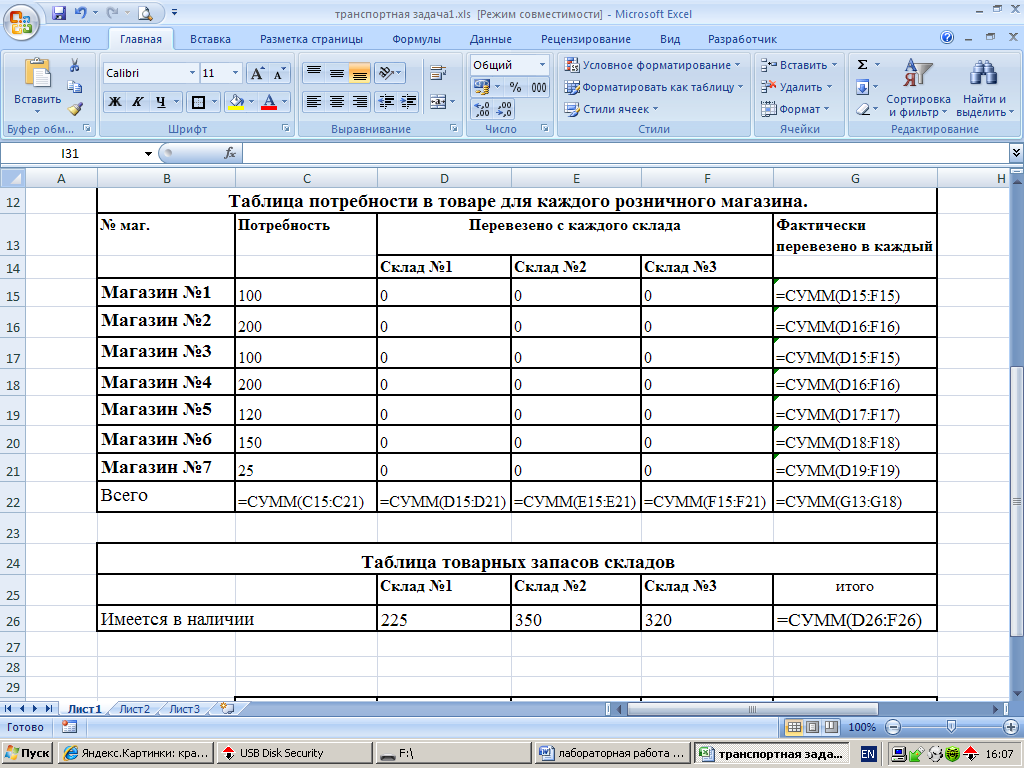The height and width of the screenshot is (768, 1024).
Task: Decrease font size with the smaller A
Action: click(x=279, y=73)
